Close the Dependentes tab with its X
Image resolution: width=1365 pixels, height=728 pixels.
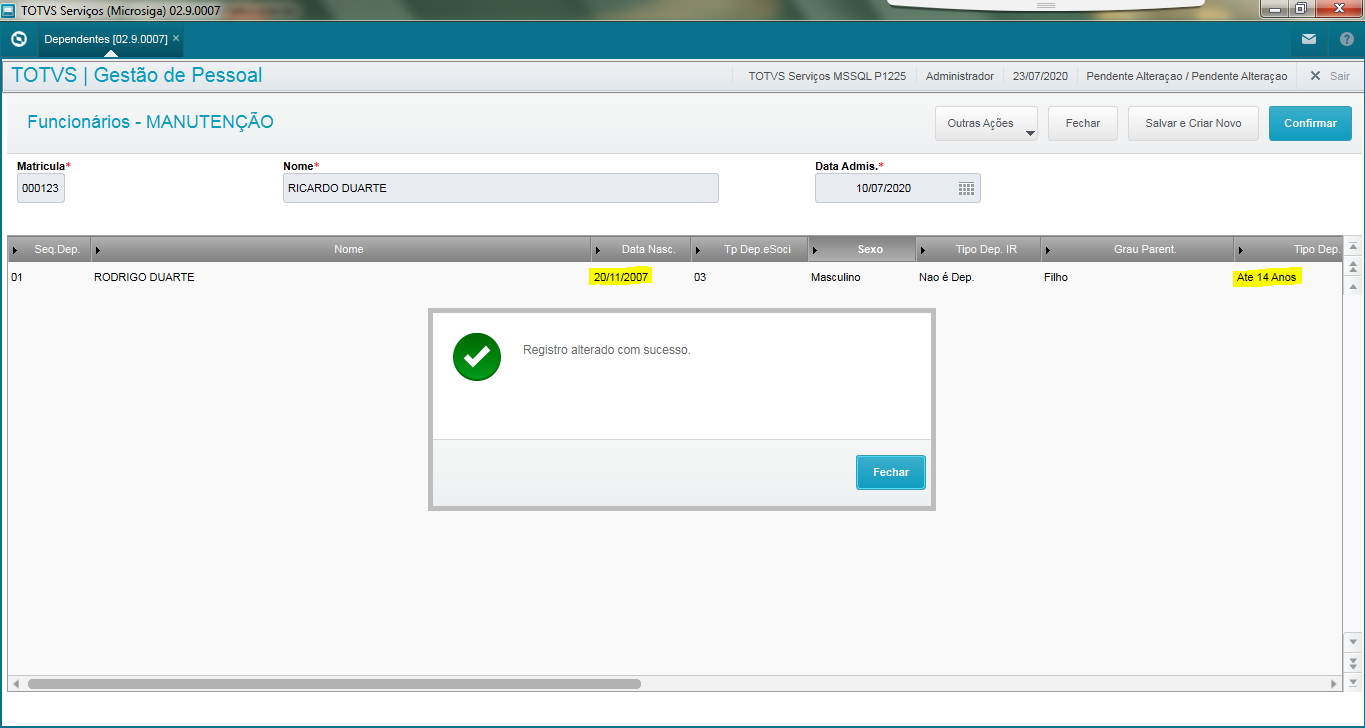tap(176, 38)
